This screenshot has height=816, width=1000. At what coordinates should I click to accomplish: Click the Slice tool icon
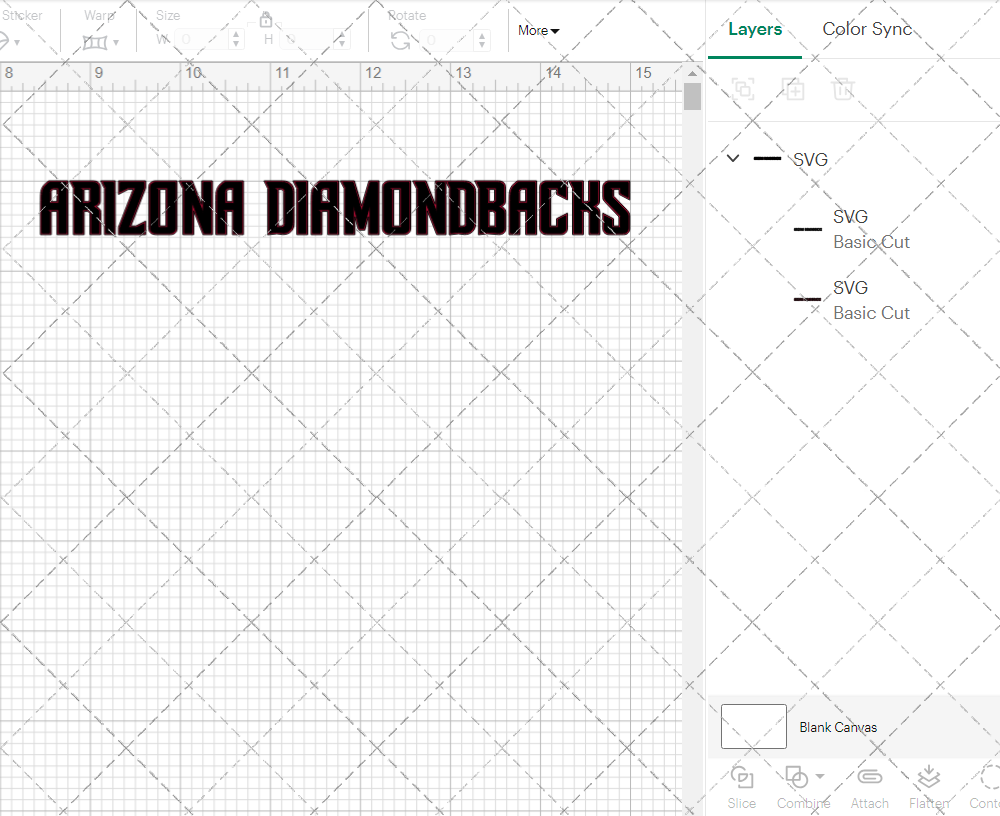(742, 778)
